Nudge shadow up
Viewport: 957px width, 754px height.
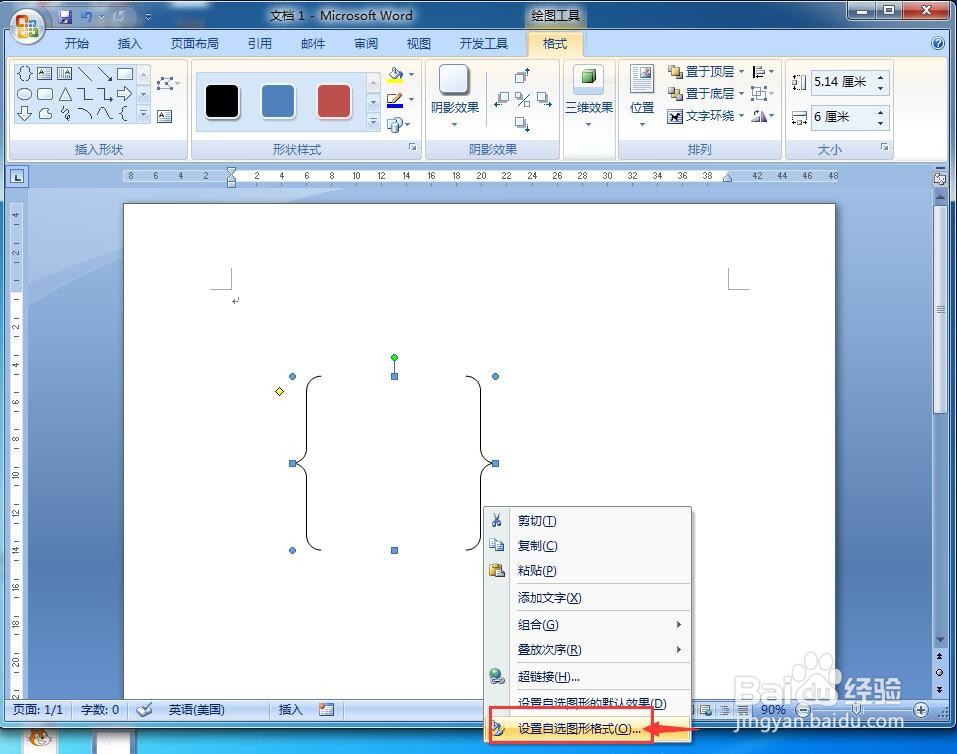point(522,76)
